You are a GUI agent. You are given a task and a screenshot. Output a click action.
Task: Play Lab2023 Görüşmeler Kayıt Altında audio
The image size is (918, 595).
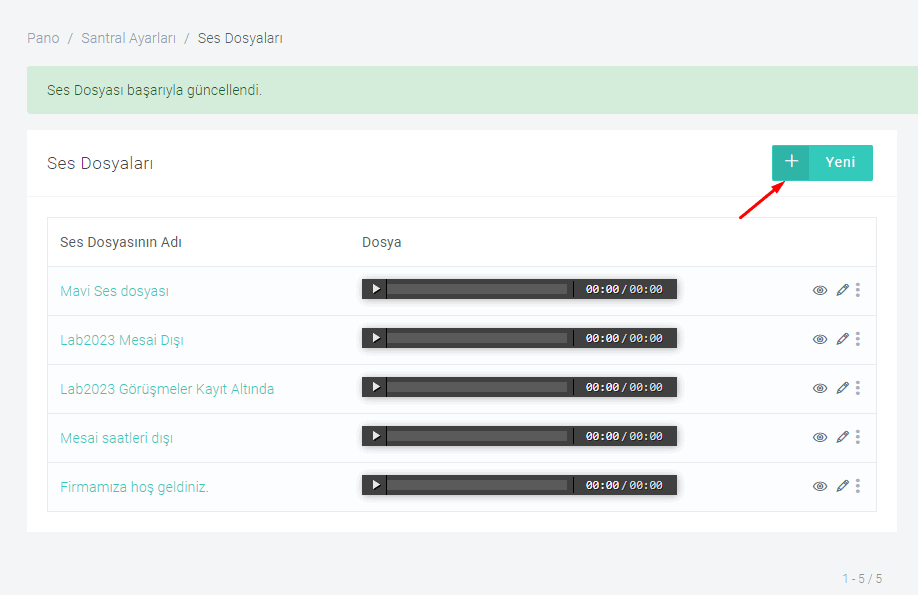click(x=375, y=387)
